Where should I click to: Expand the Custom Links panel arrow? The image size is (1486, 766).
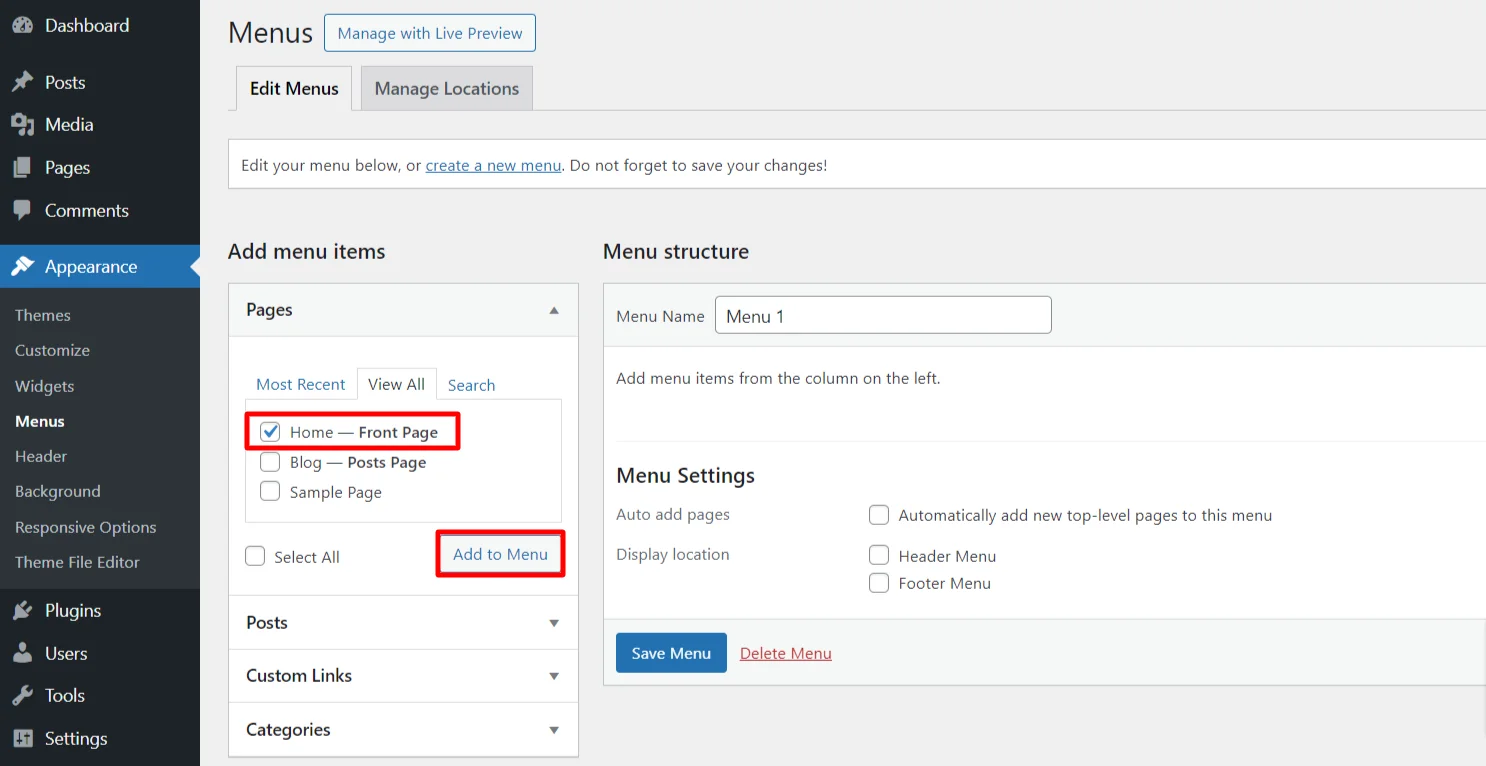point(554,676)
